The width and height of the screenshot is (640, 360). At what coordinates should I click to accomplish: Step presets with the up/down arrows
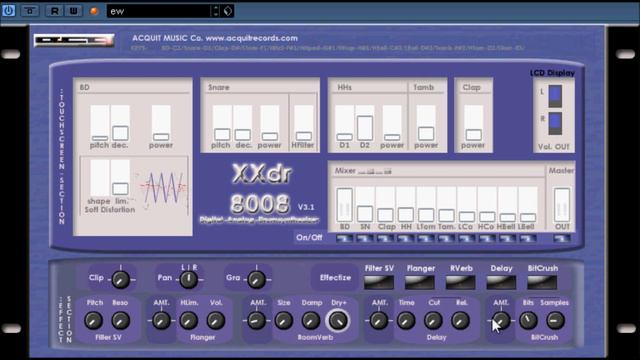[216, 11]
